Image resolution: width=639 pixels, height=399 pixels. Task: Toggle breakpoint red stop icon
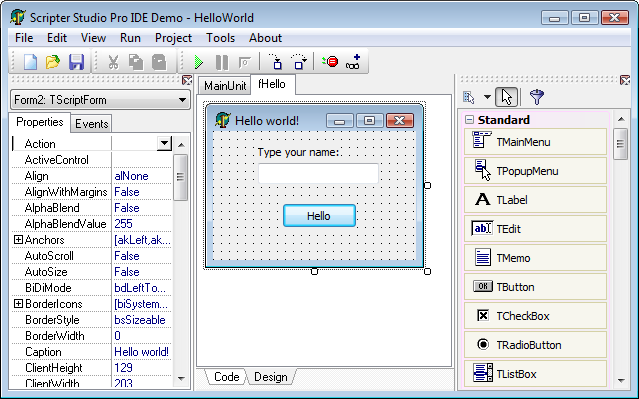click(331, 62)
